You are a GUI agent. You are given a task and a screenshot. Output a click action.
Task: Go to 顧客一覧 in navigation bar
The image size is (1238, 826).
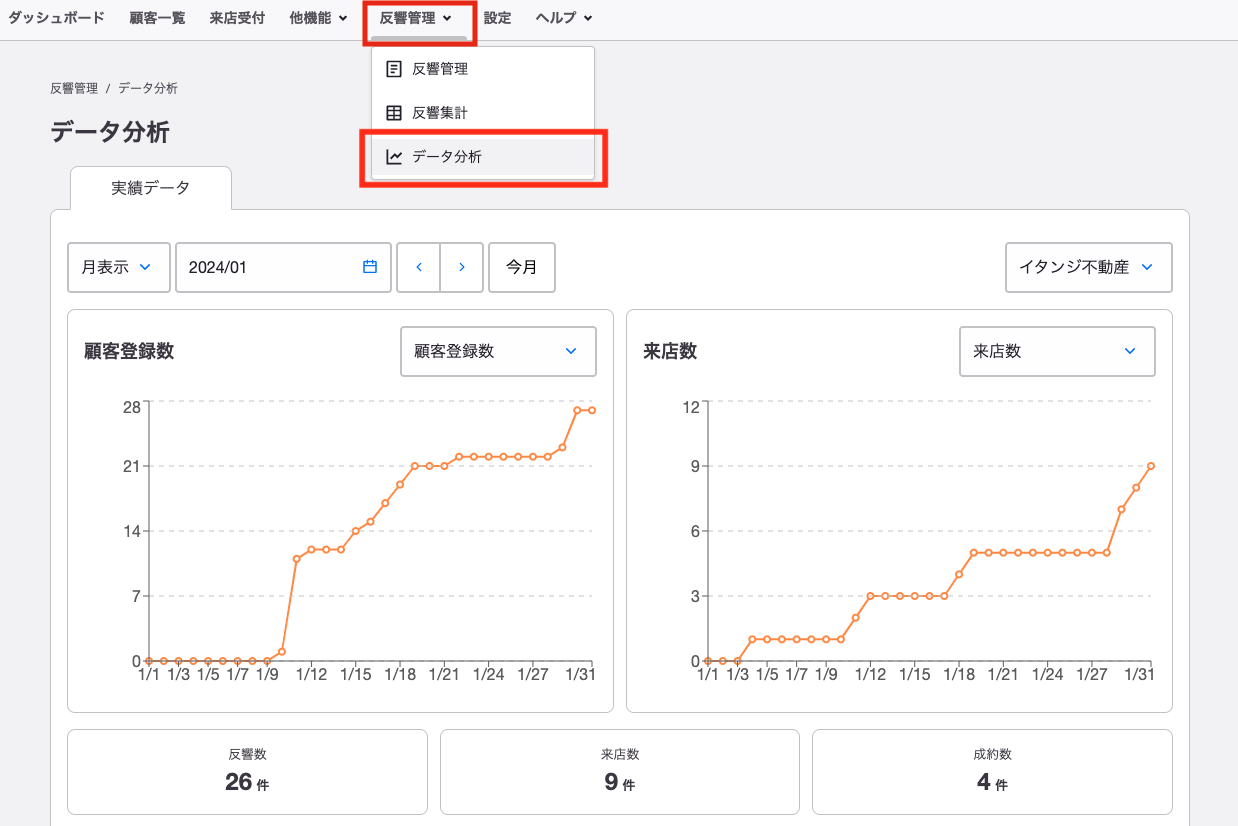157,18
